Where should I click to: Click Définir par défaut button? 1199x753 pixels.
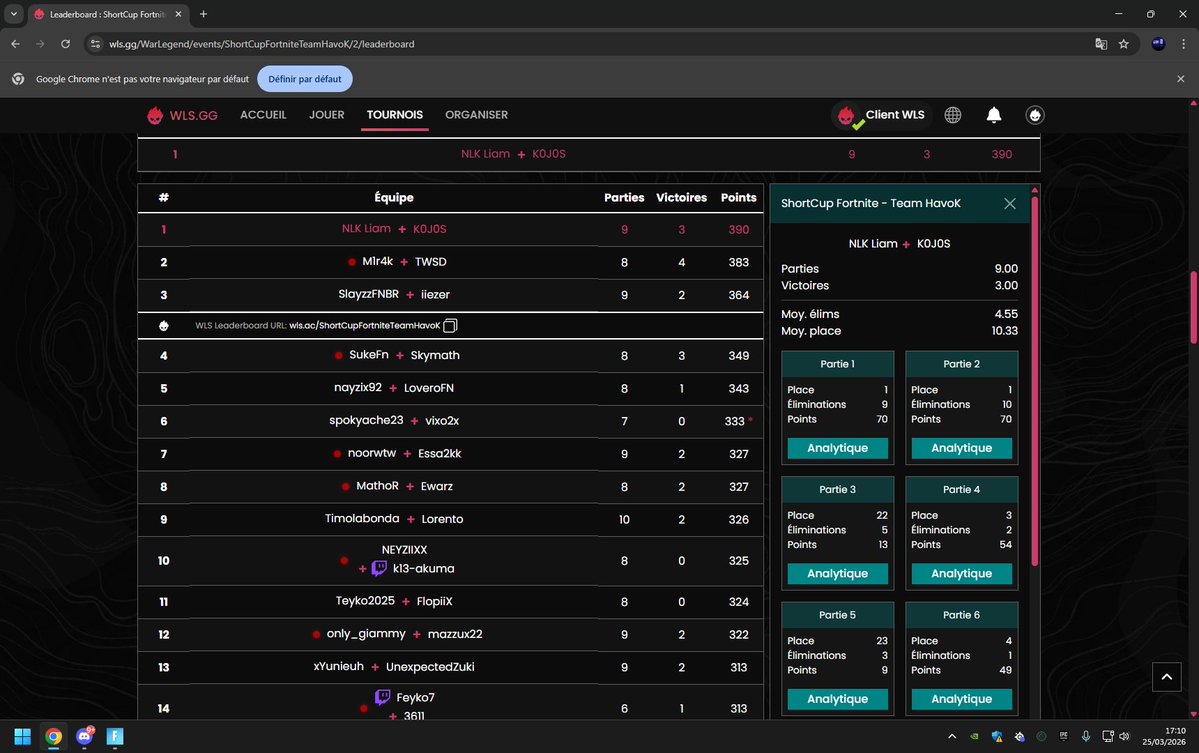tap(304, 79)
